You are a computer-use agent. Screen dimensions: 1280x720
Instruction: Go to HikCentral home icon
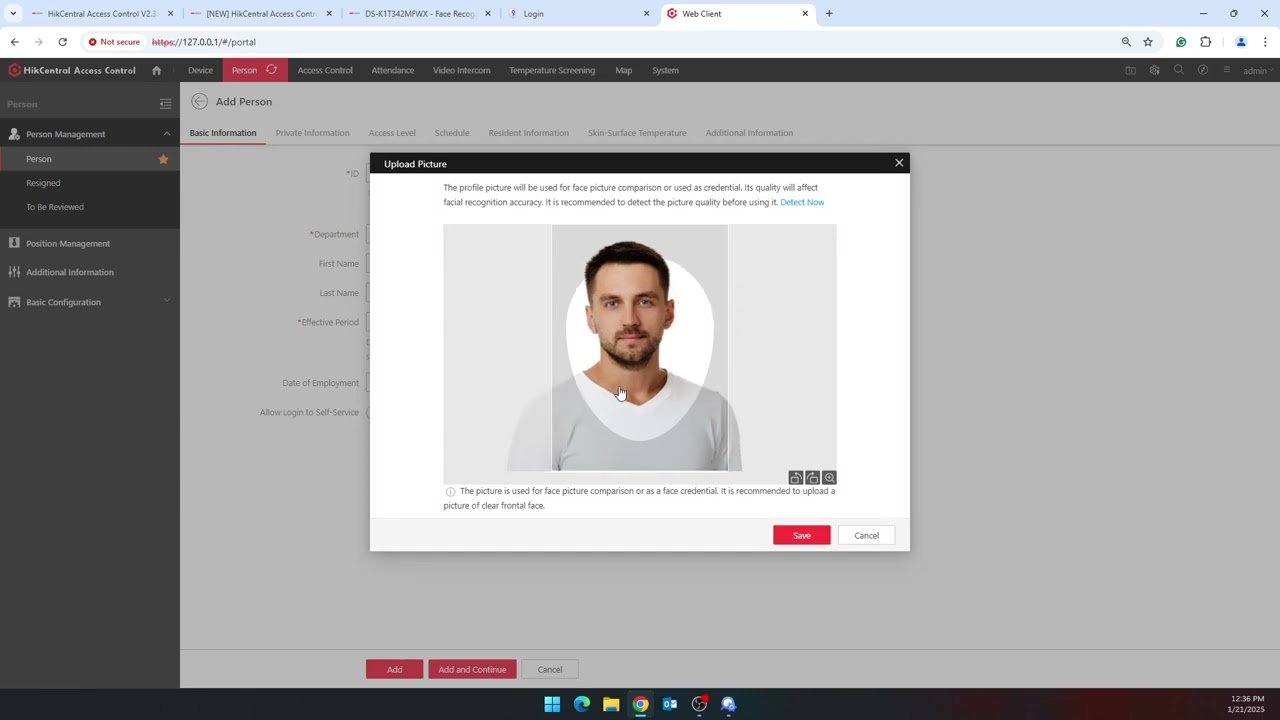point(156,70)
